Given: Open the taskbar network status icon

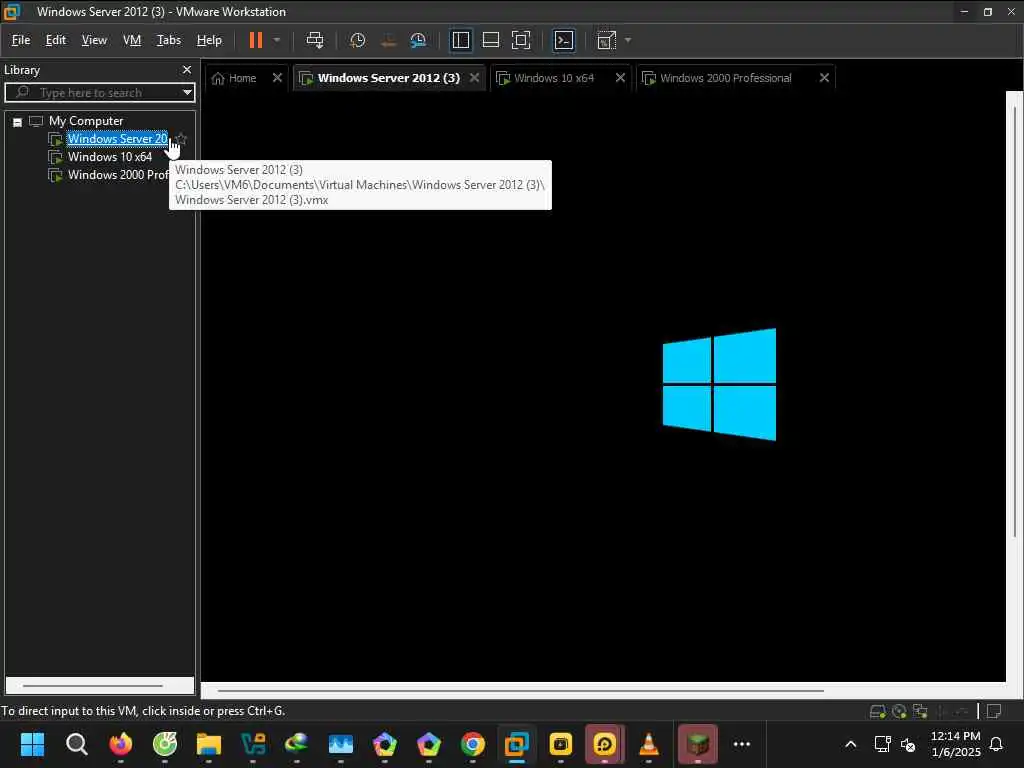Looking at the screenshot, I should pos(883,744).
